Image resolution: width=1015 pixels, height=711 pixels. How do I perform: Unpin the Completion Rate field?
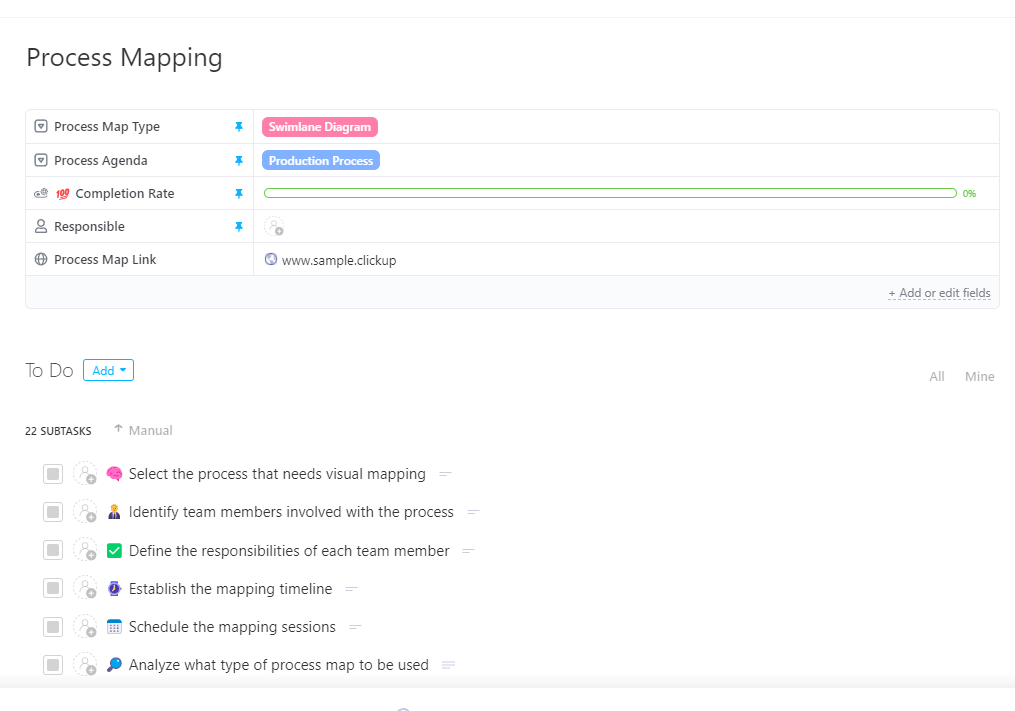click(239, 193)
